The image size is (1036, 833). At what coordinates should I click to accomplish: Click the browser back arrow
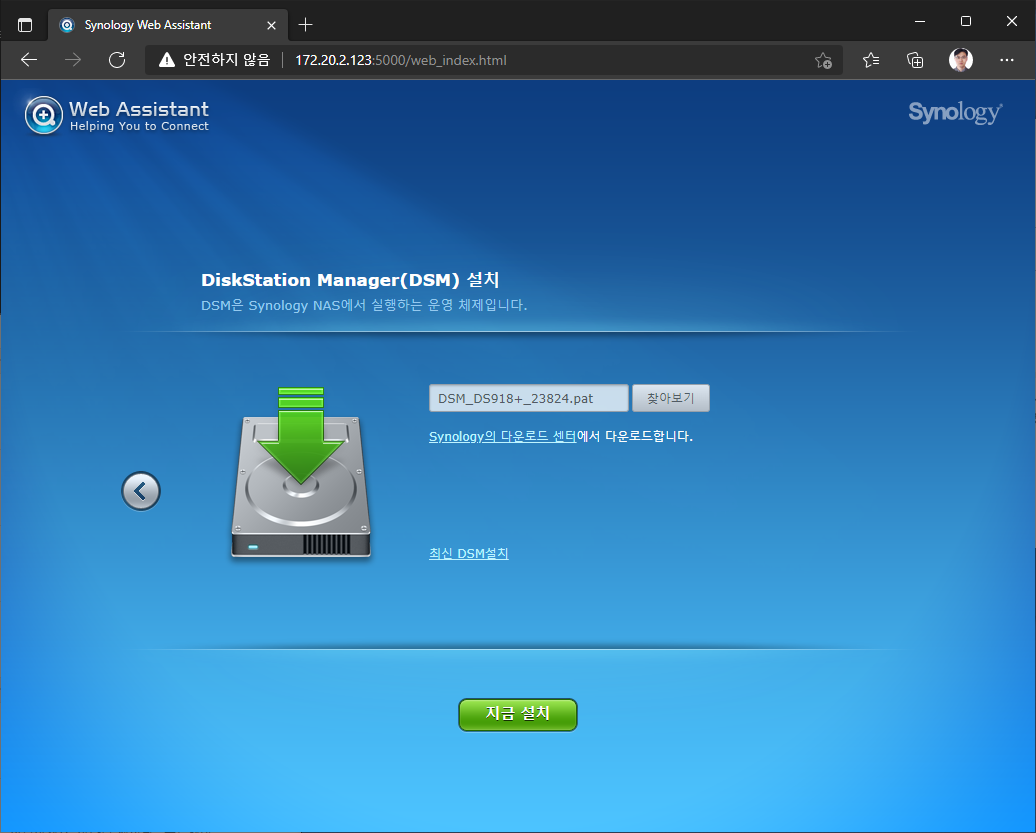28,60
